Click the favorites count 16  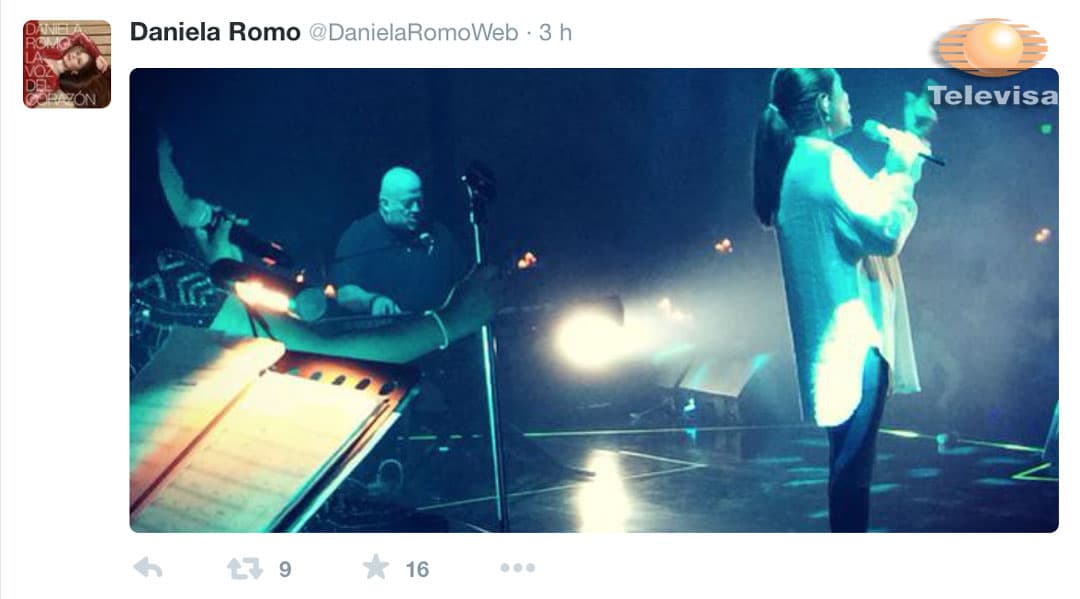pyautogui.click(x=417, y=569)
